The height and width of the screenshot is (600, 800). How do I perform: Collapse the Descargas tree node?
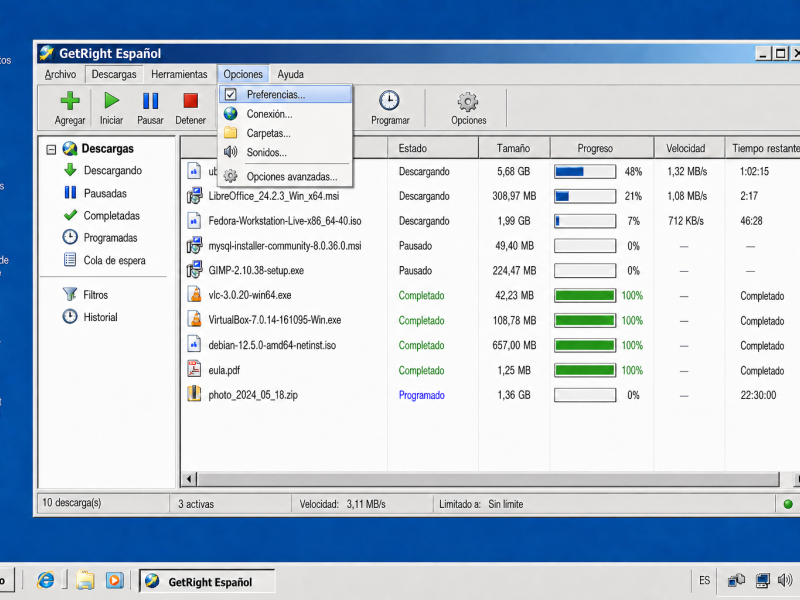click(51, 149)
